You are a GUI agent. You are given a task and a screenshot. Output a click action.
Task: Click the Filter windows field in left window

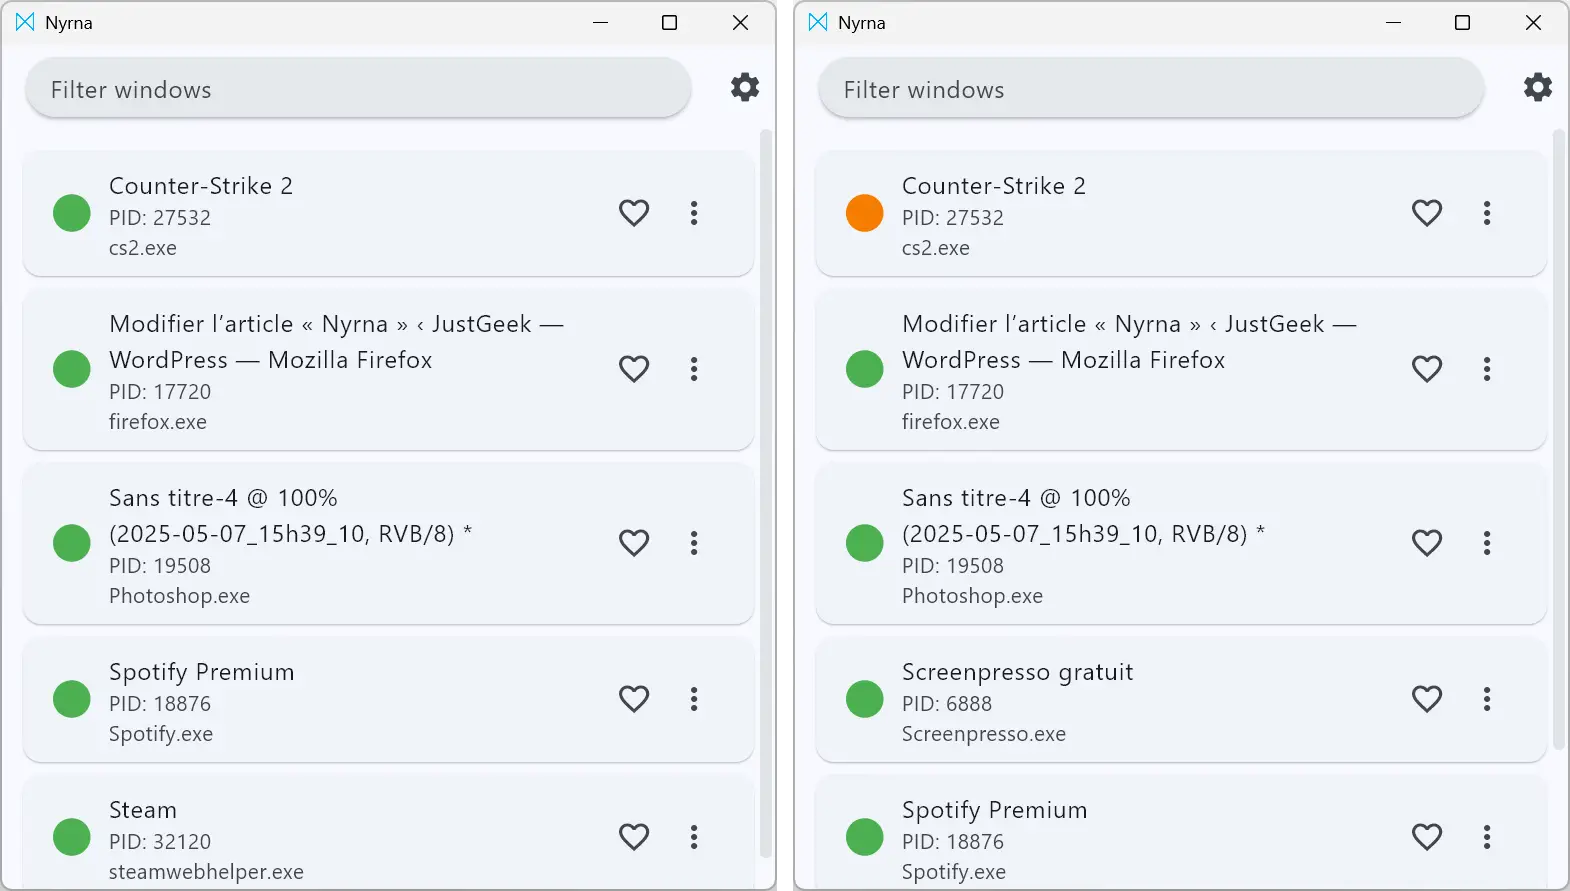point(358,89)
